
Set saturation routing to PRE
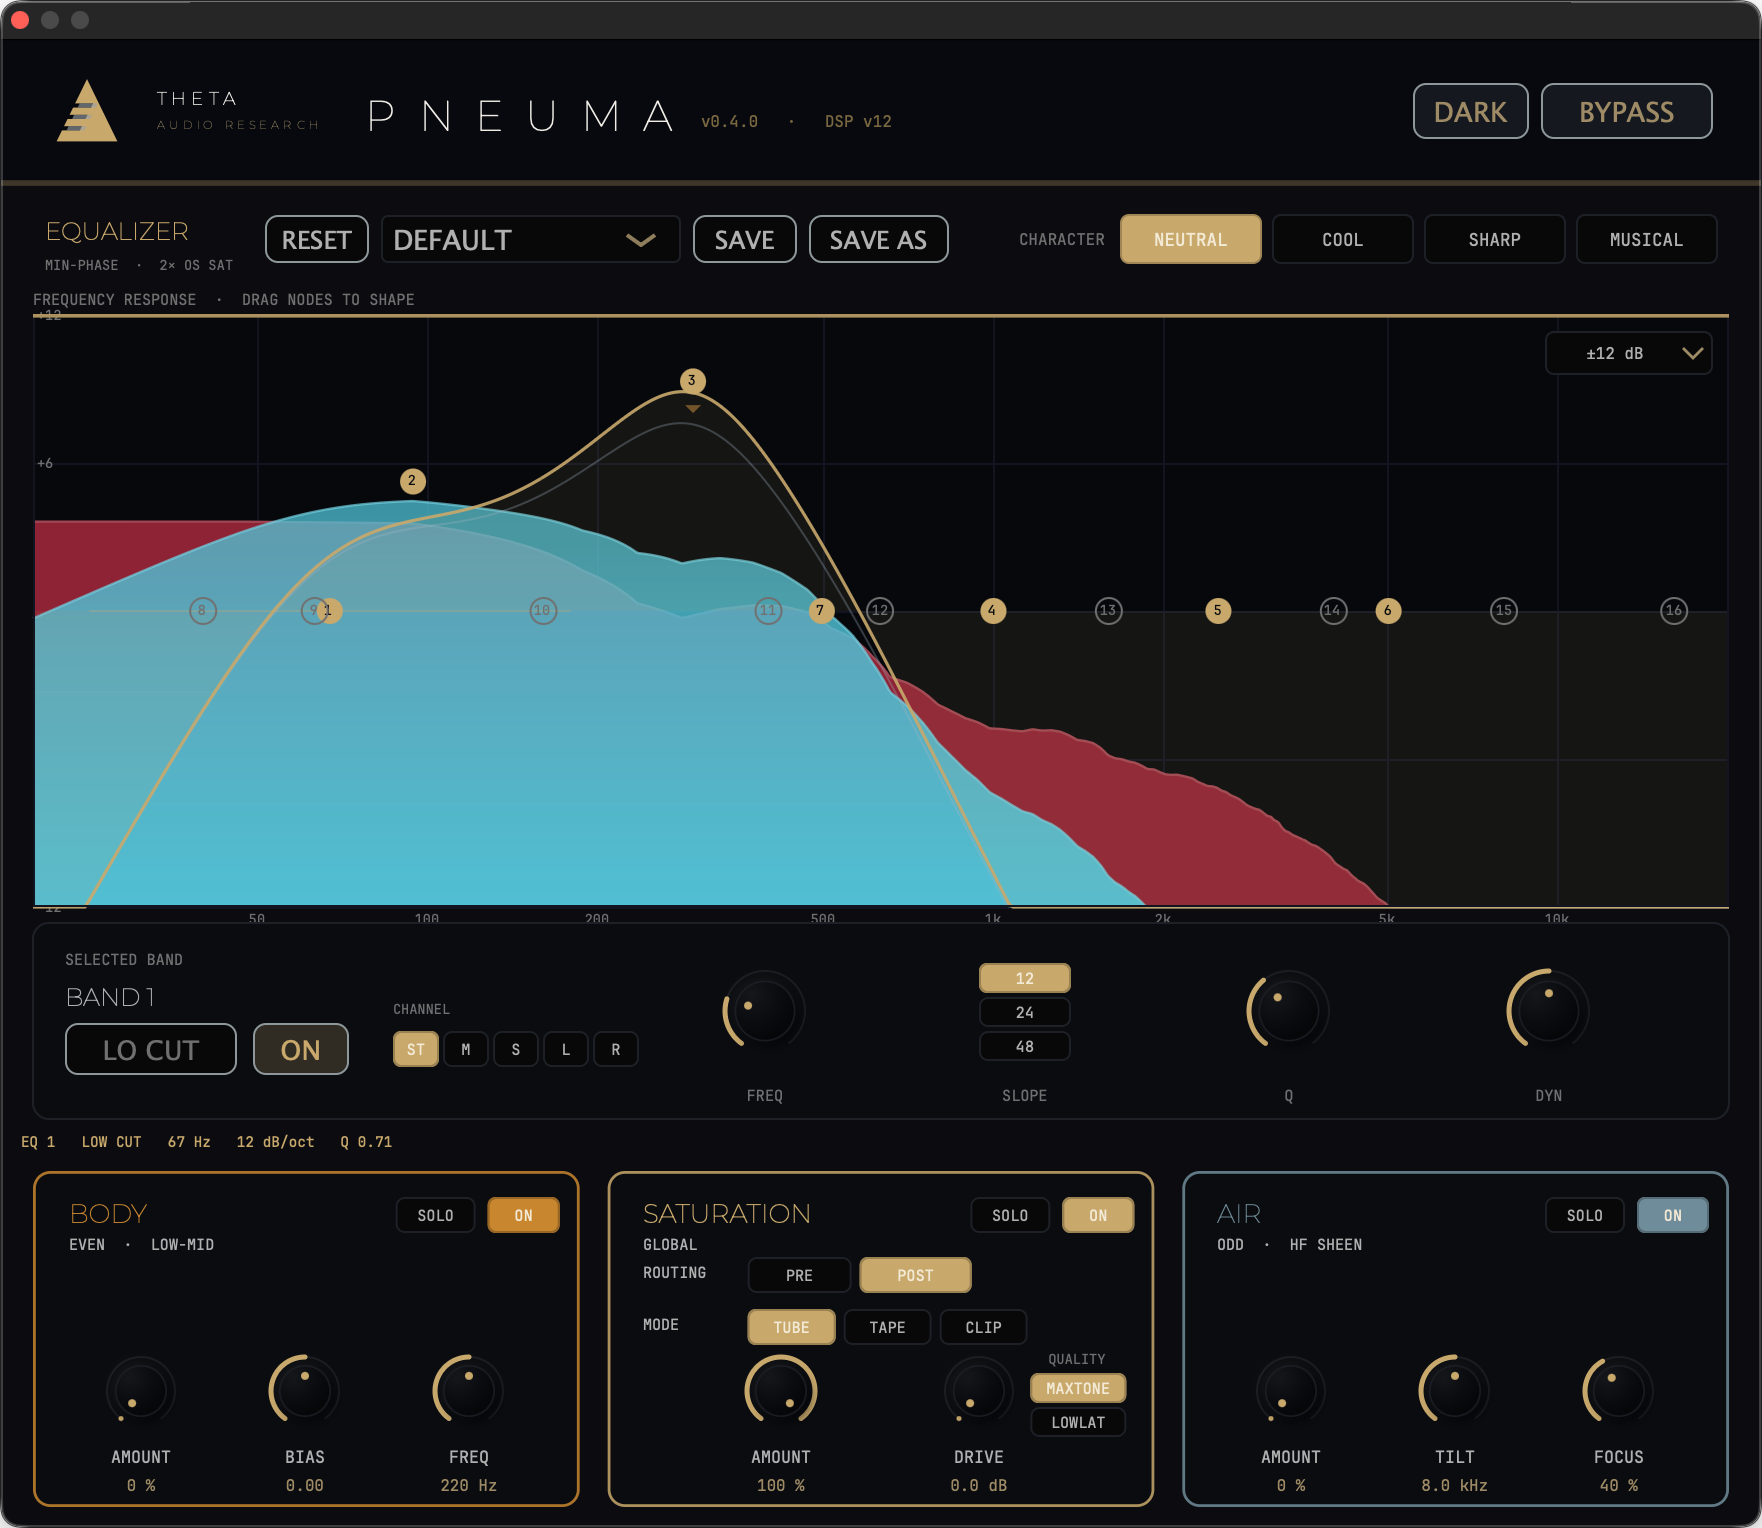[799, 1275]
